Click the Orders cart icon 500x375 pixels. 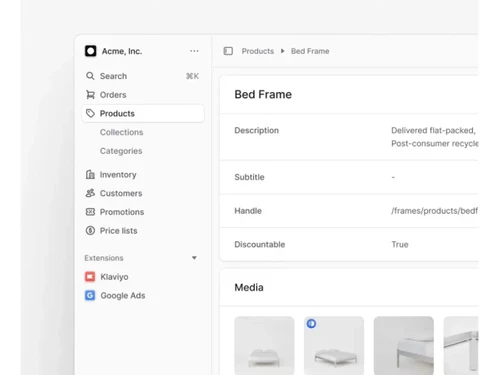90,95
